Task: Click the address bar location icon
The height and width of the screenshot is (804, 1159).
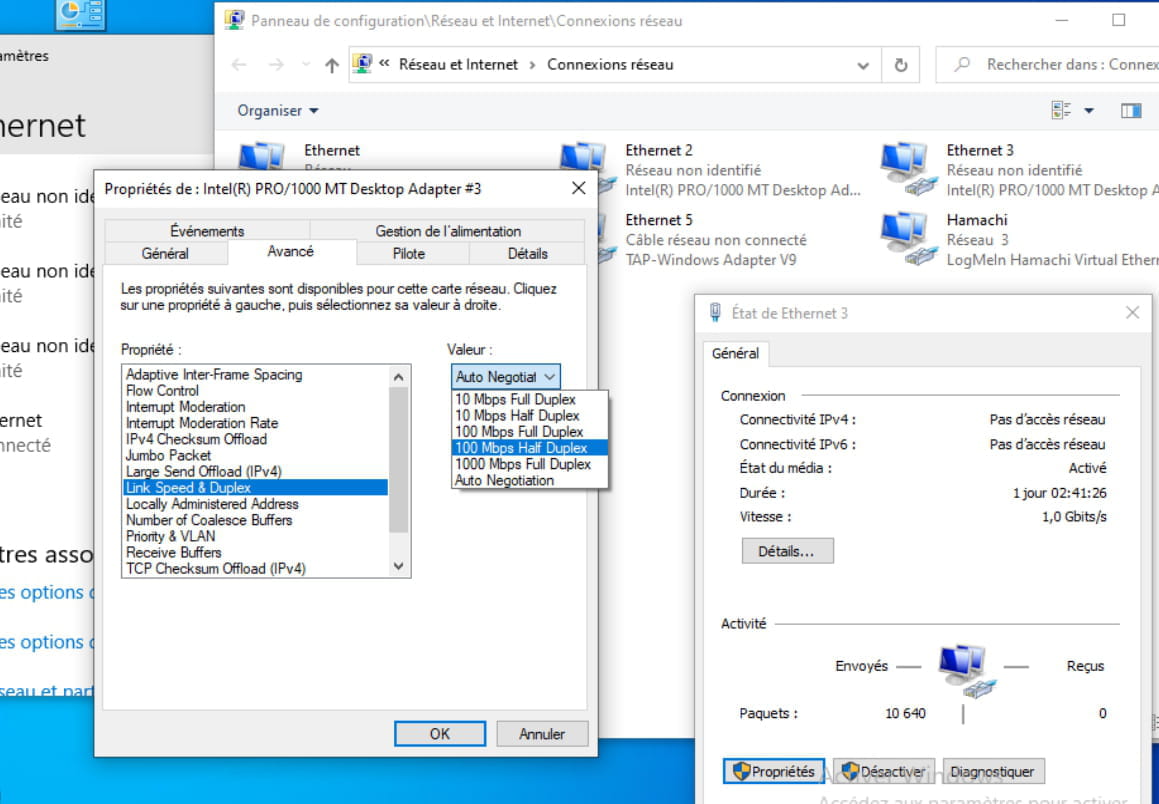Action: pyautogui.click(x=362, y=64)
